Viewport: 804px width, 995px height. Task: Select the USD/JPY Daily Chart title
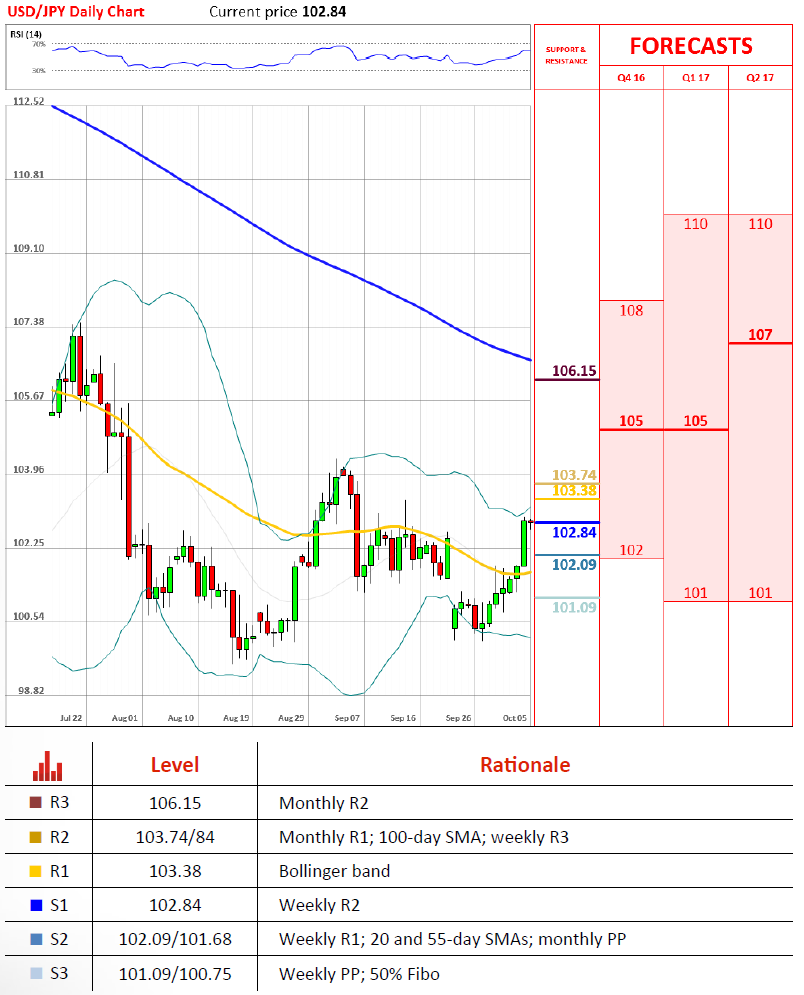76,11
